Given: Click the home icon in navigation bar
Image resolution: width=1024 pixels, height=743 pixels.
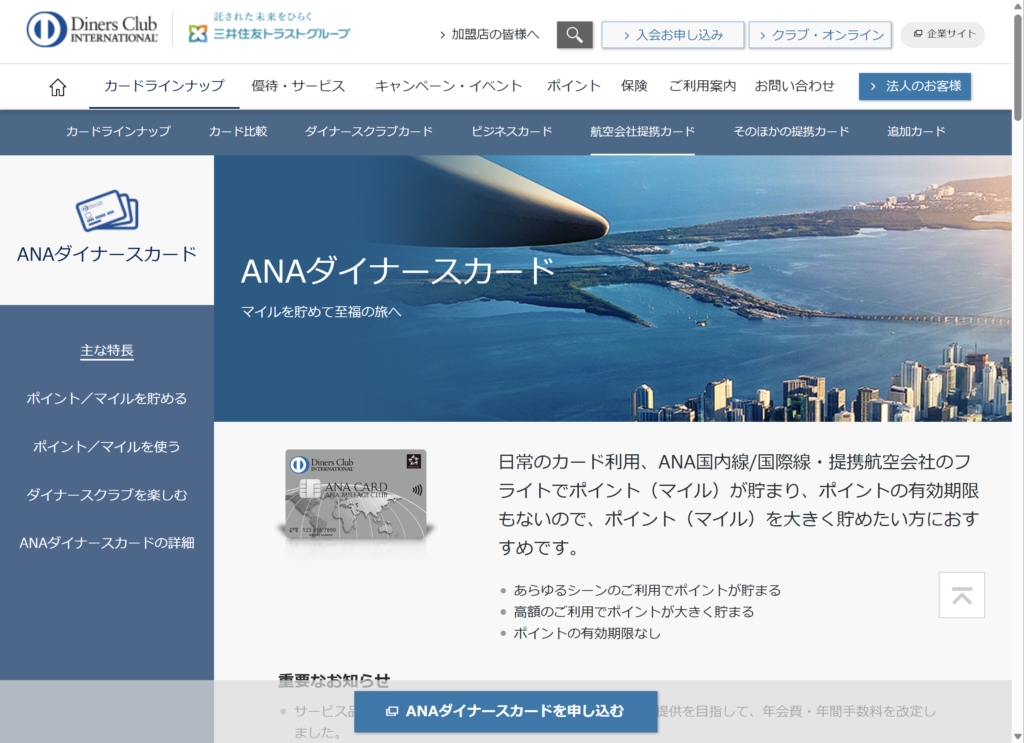Looking at the screenshot, I should (58, 87).
